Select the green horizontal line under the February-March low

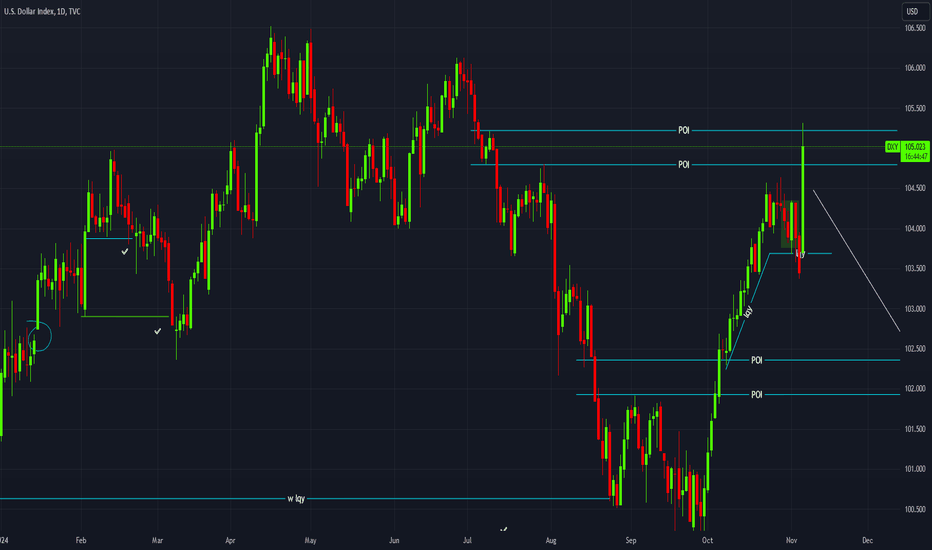[x=125, y=316]
